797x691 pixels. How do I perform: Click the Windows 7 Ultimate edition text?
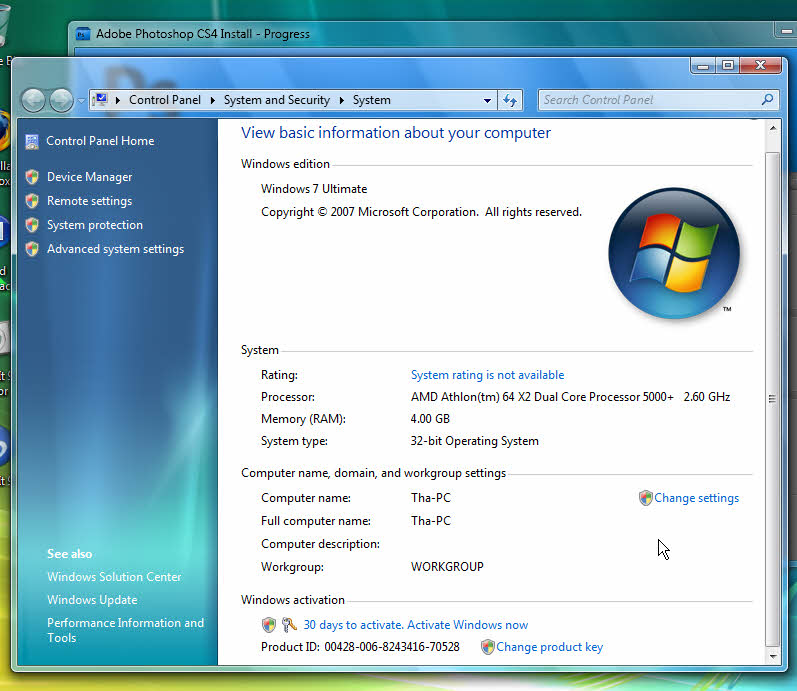click(314, 189)
